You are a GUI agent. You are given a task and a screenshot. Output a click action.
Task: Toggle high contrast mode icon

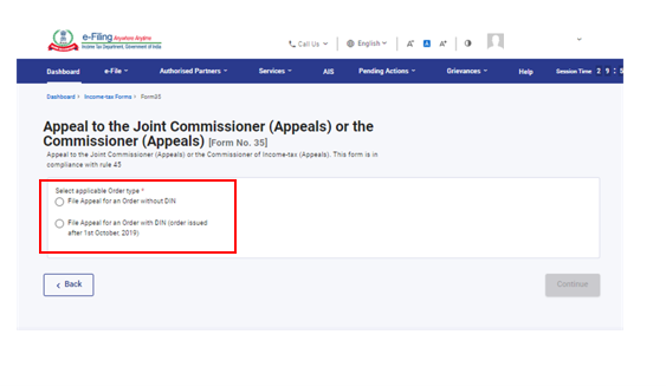(x=468, y=43)
